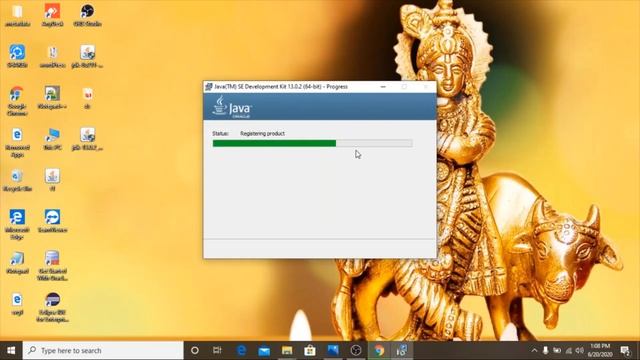Click the Java installer title bar icon
Screen dimensions: 640x360
point(209,87)
